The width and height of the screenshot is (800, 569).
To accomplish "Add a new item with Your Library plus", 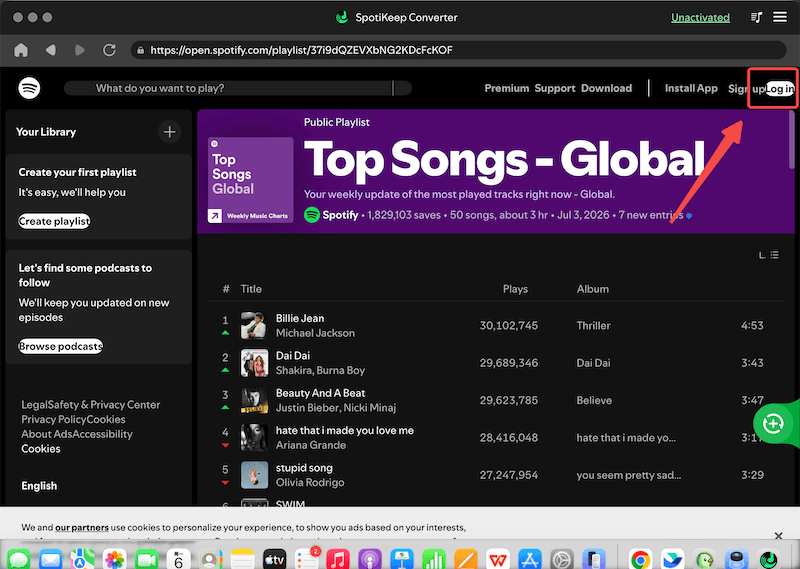I will 169,132.
